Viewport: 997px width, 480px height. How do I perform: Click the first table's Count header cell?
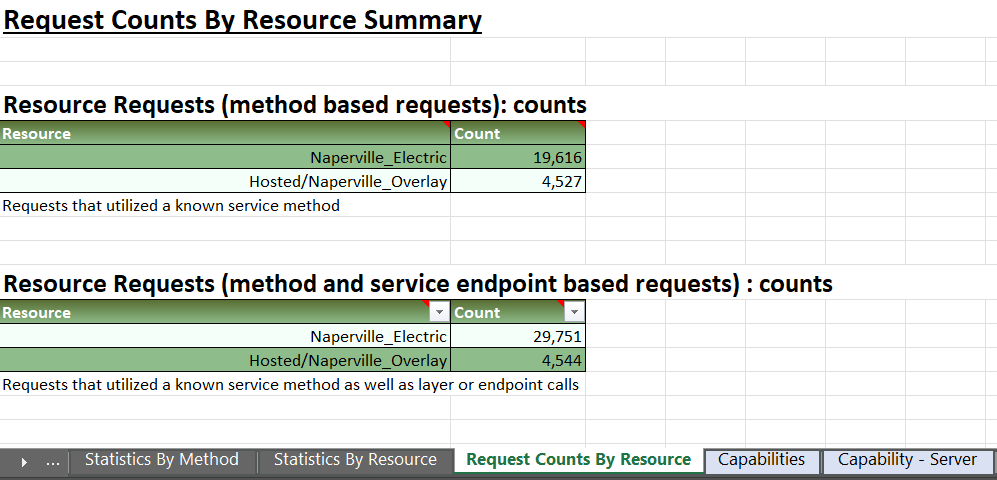point(518,134)
